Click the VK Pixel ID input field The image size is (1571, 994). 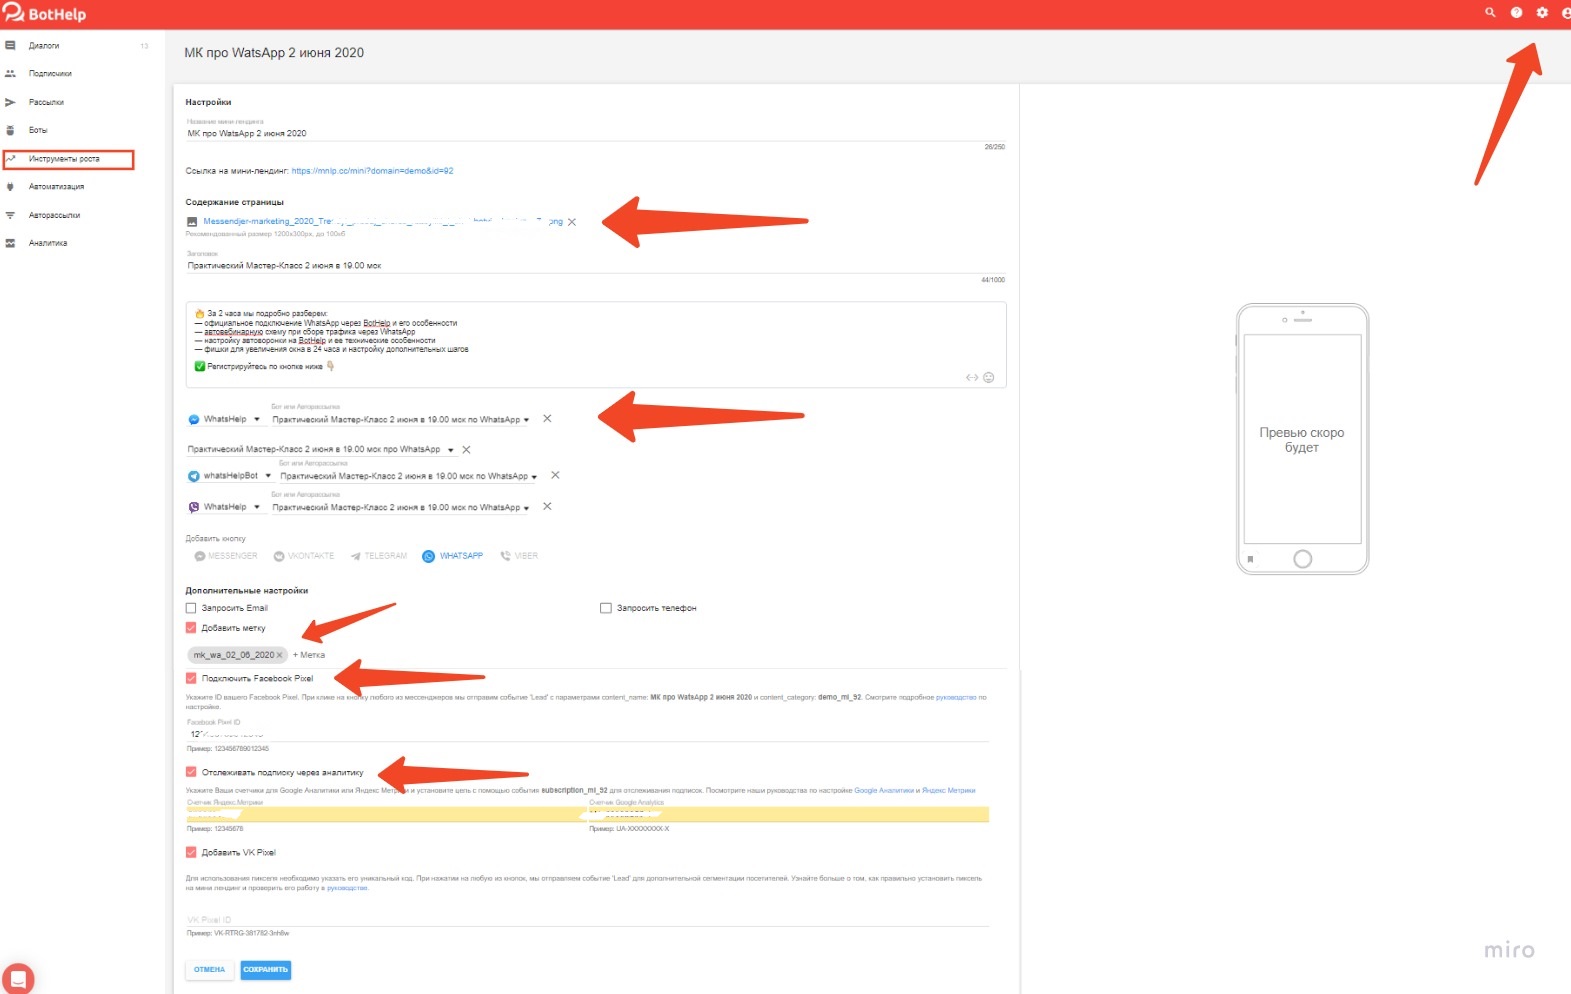pos(587,919)
